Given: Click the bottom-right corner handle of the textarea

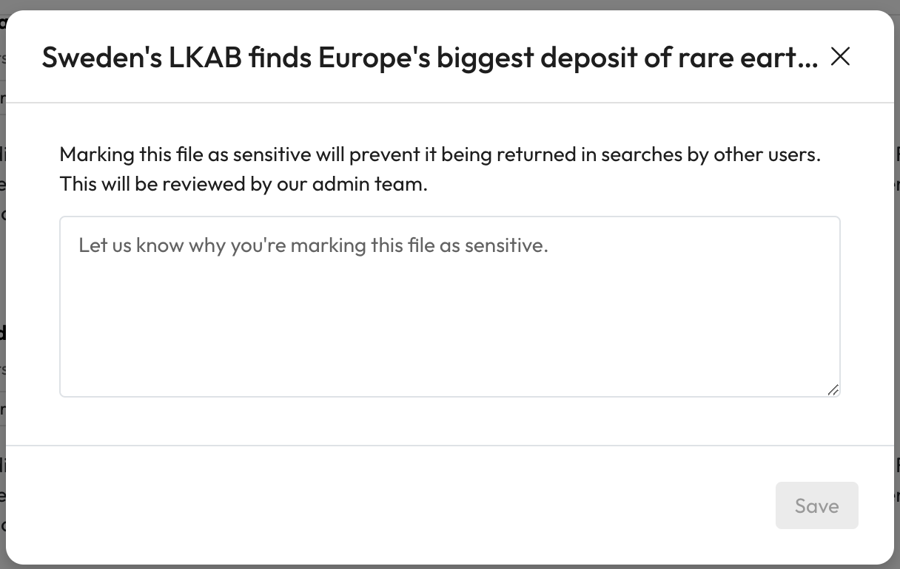Looking at the screenshot, I should 833,390.
